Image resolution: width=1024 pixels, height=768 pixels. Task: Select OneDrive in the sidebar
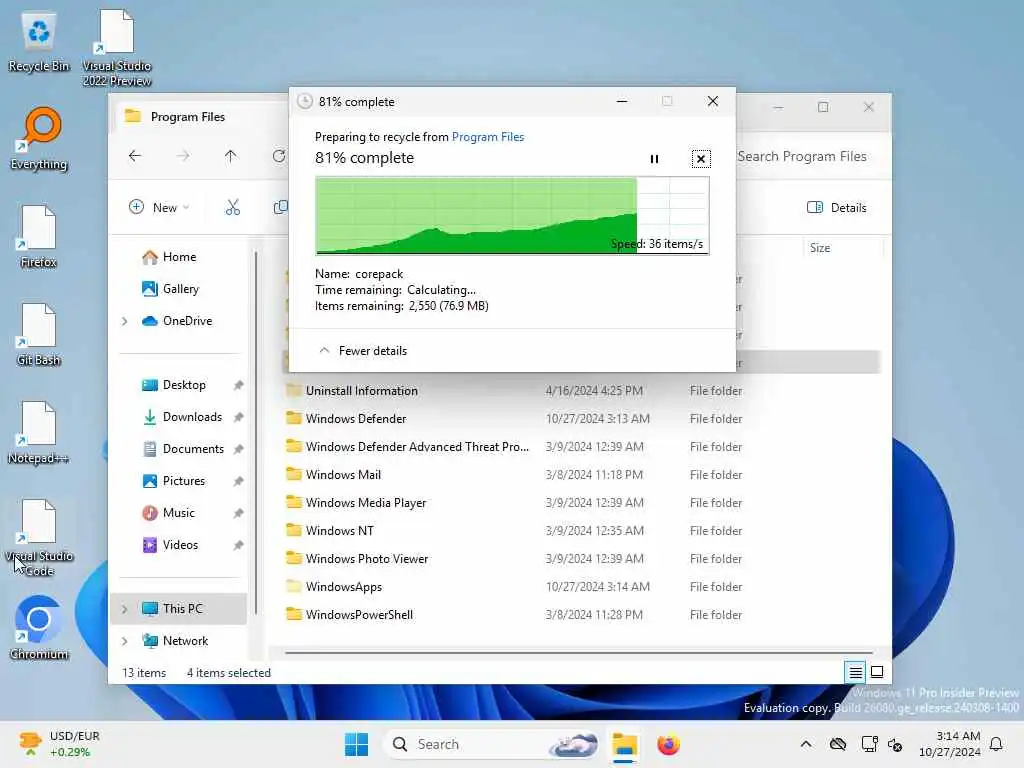click(x=178, y=321)
